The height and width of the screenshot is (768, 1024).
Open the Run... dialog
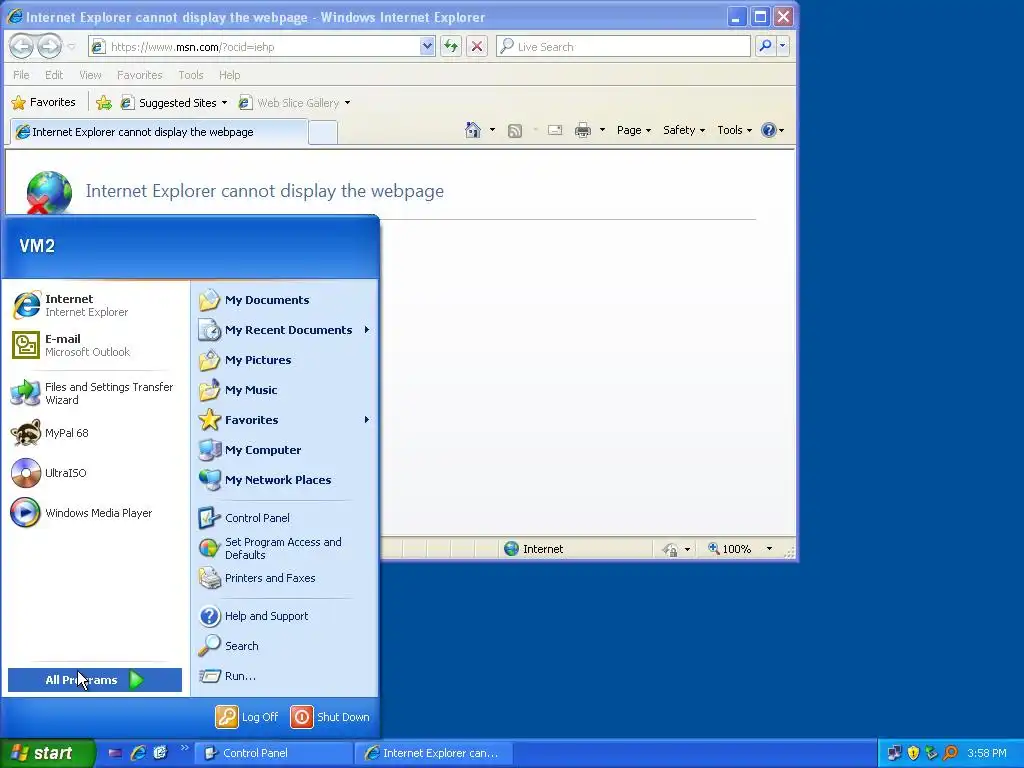[x=285, y=676]
